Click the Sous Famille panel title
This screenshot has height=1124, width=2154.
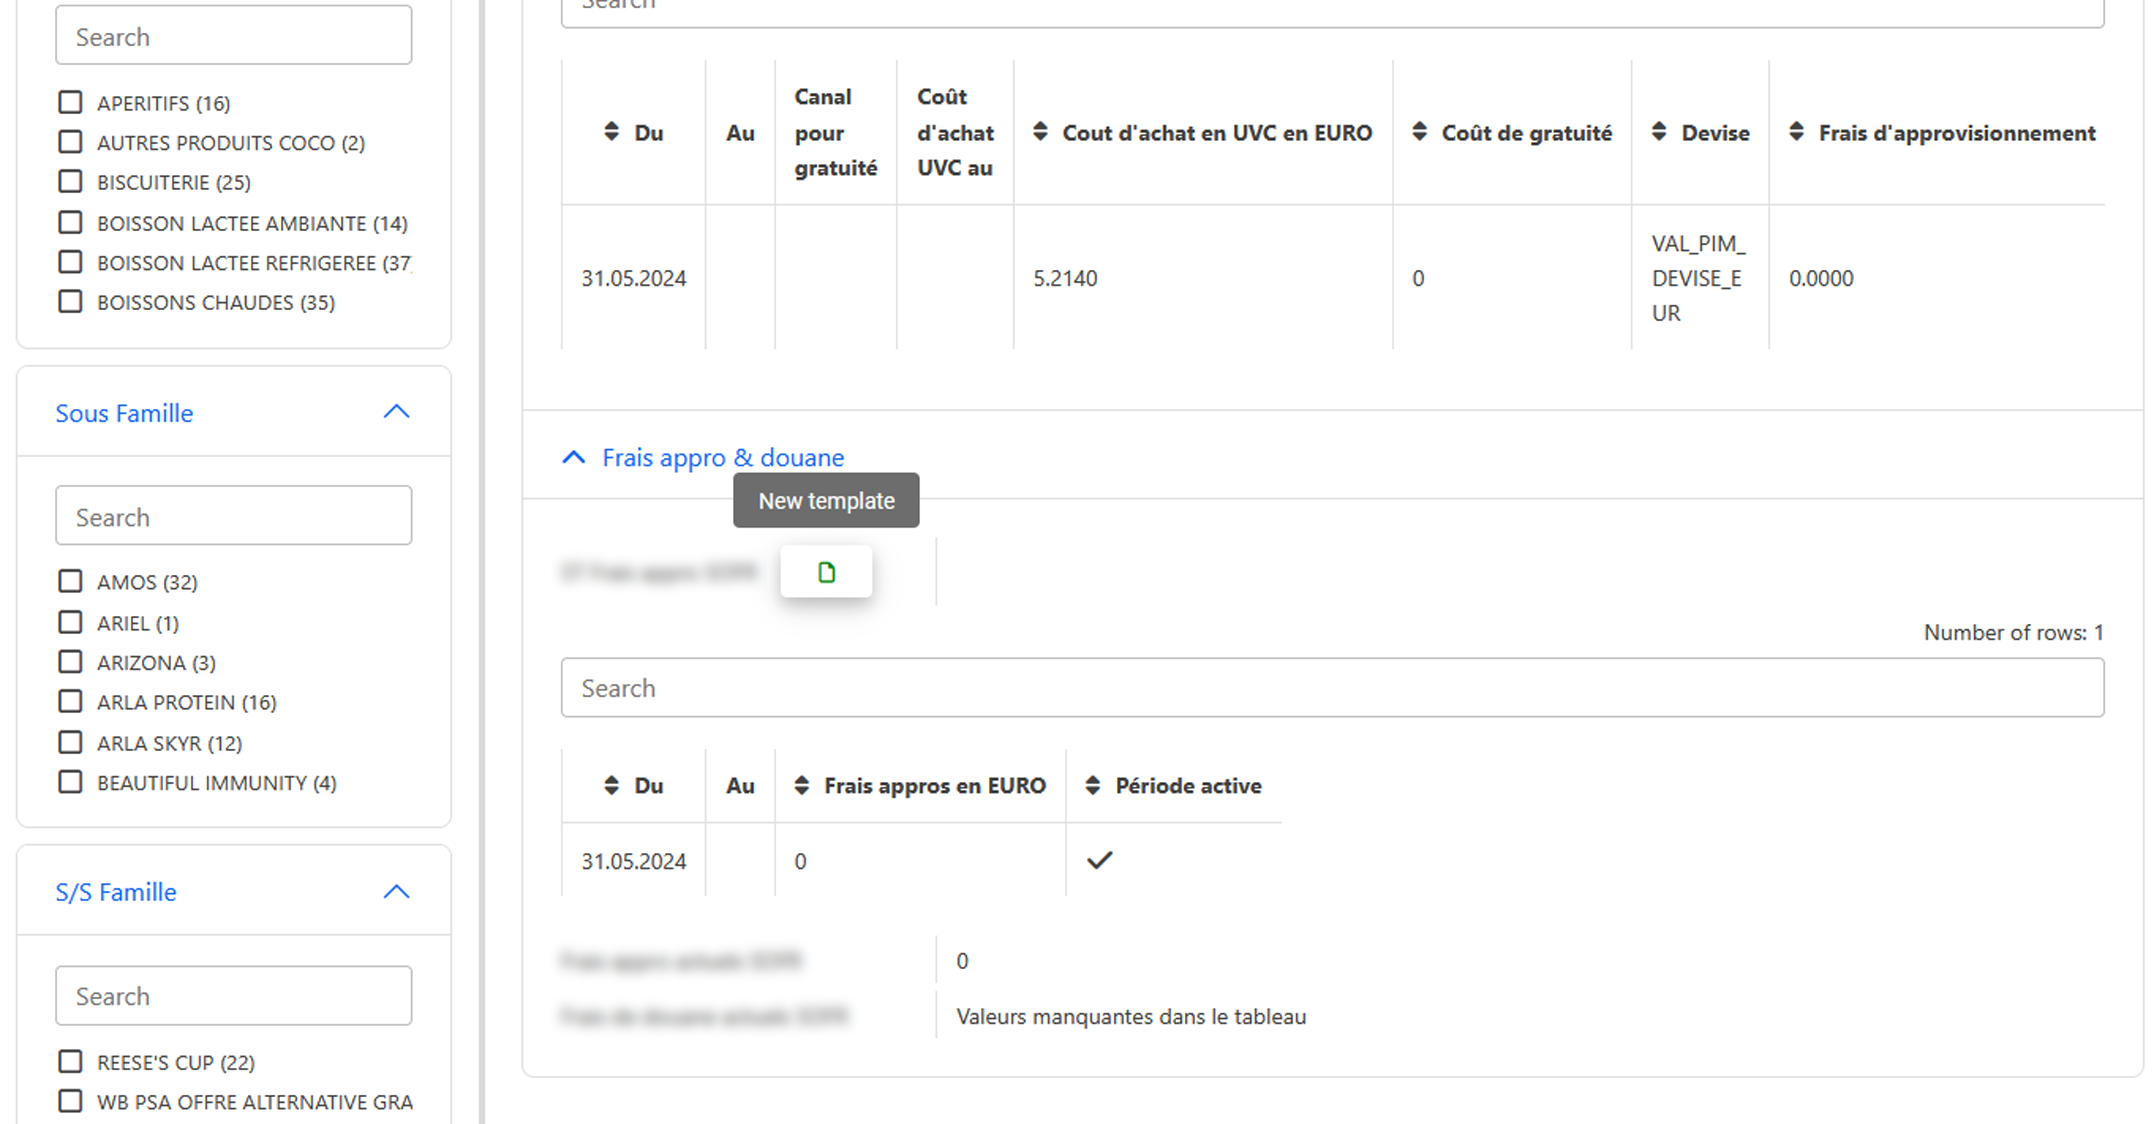pyautogui.click(x=124, y=413)
